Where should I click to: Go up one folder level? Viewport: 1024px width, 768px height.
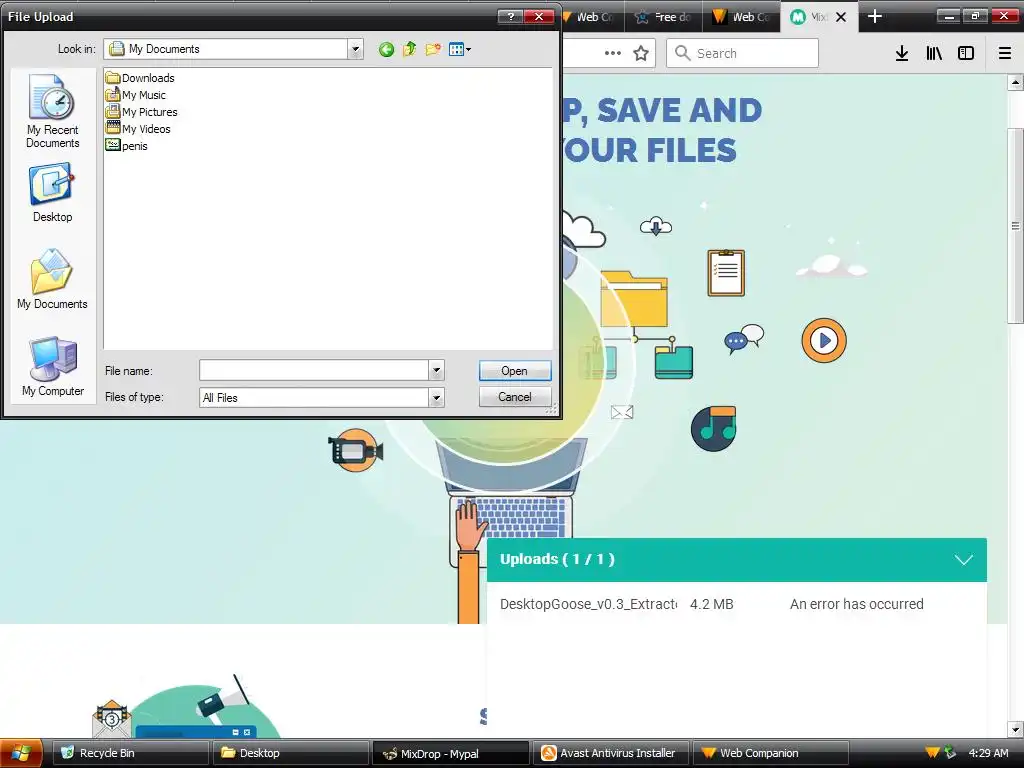409,49
